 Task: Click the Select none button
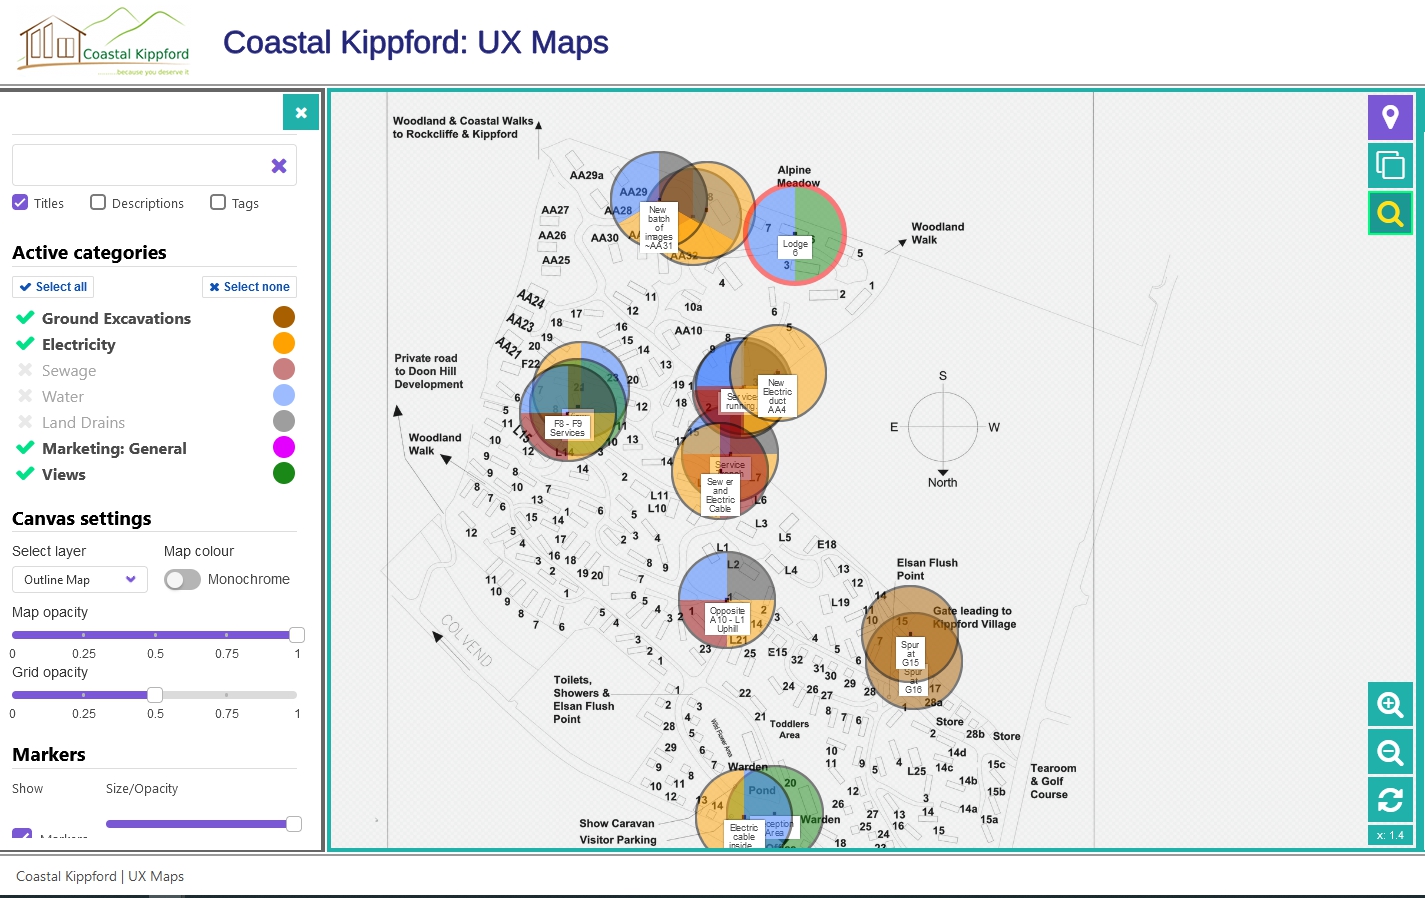(x=249, y=287)
